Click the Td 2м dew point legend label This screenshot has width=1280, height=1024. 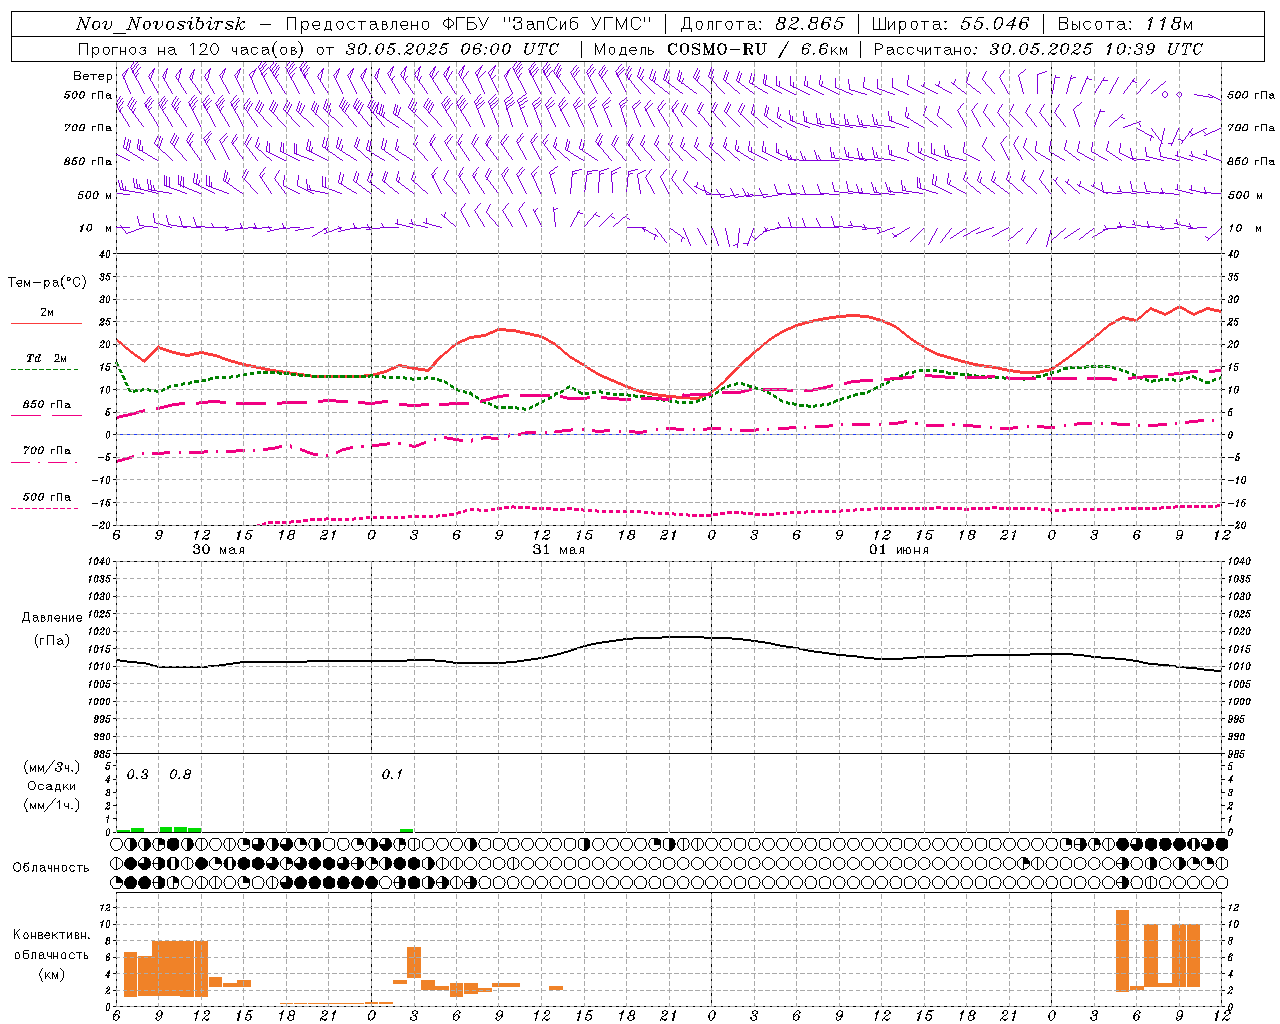[x=46, y=358]
